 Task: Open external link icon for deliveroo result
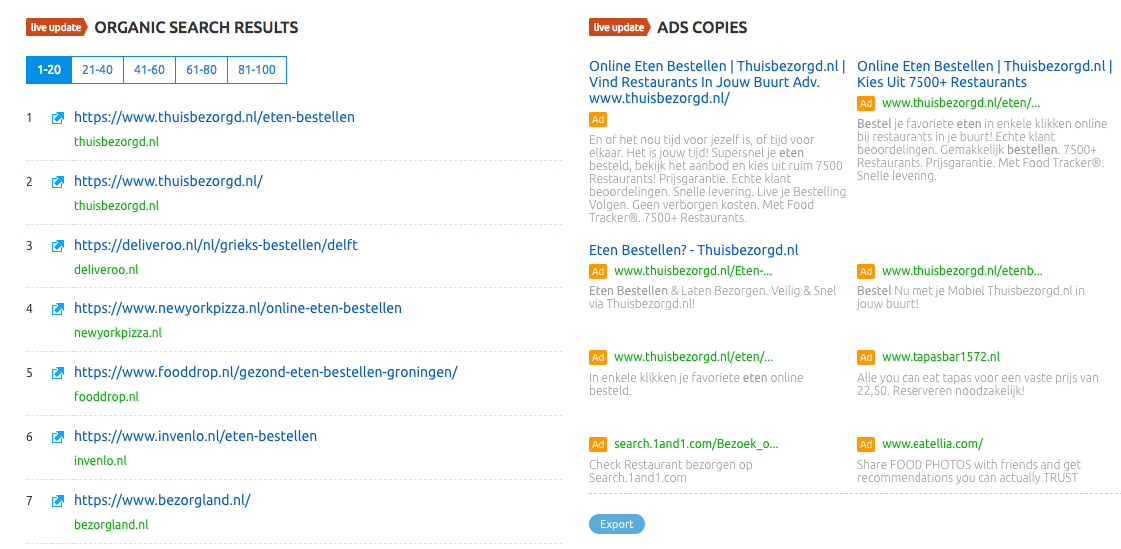coord(58,246)
